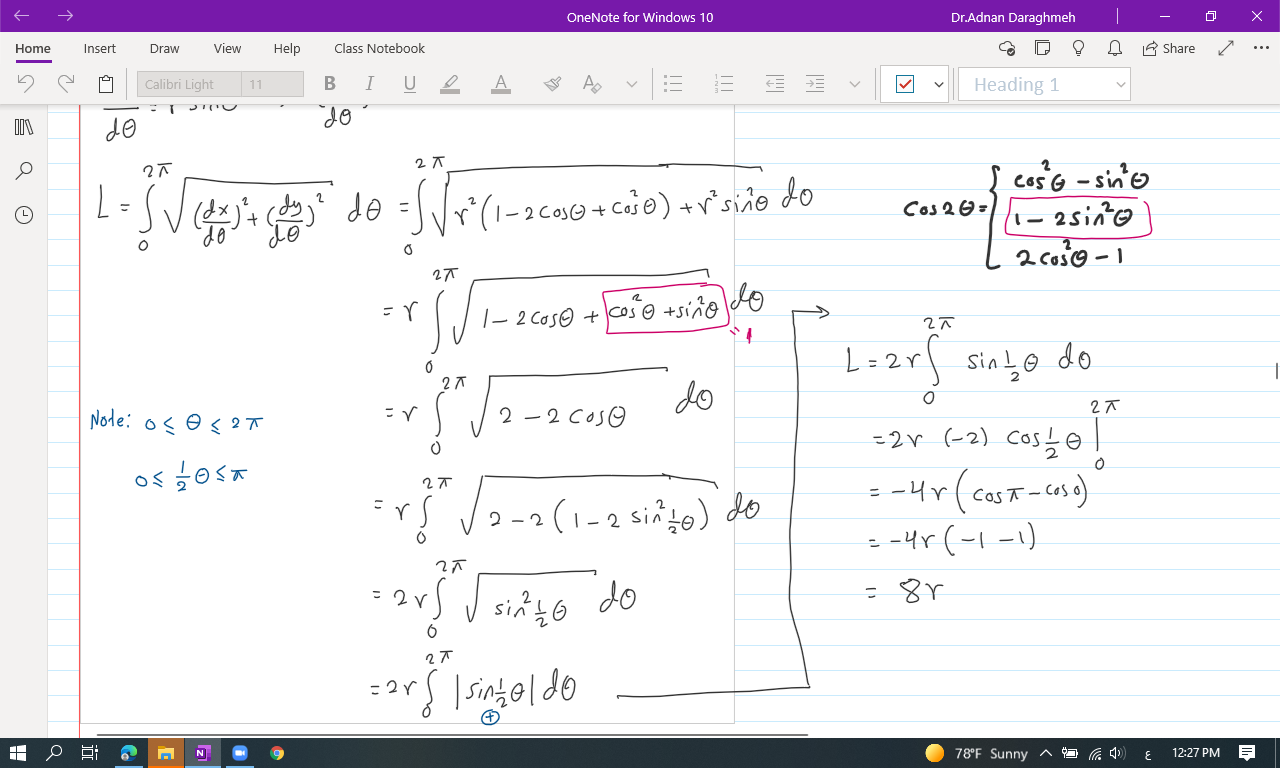This screenshot has height=768, width=1280.
Task: Open the font size box
Action: coord(273,84)
